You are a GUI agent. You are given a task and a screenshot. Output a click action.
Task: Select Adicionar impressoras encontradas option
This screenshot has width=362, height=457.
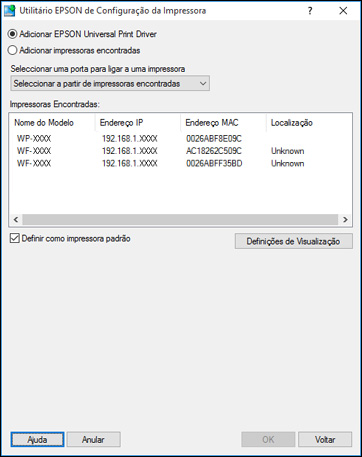point(74,50)
